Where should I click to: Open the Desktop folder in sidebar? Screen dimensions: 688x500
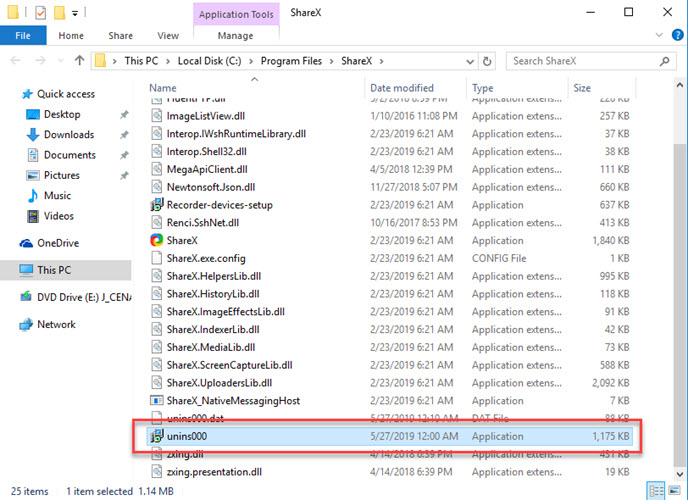[x=54, y=114]
